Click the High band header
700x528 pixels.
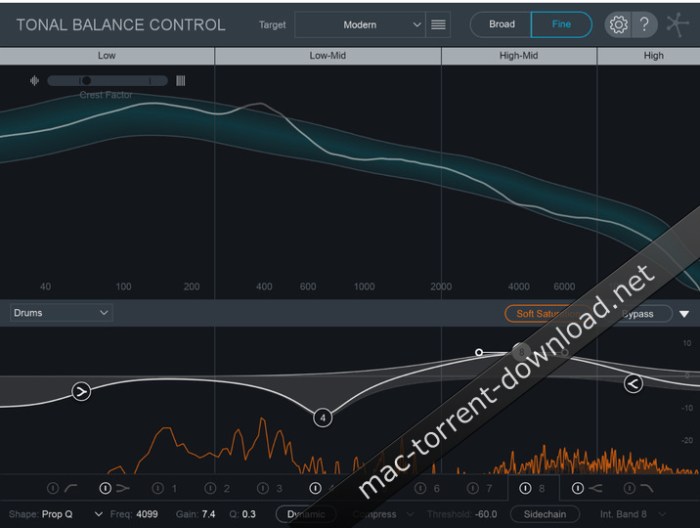pyautogui.click(x=649, y=56)
